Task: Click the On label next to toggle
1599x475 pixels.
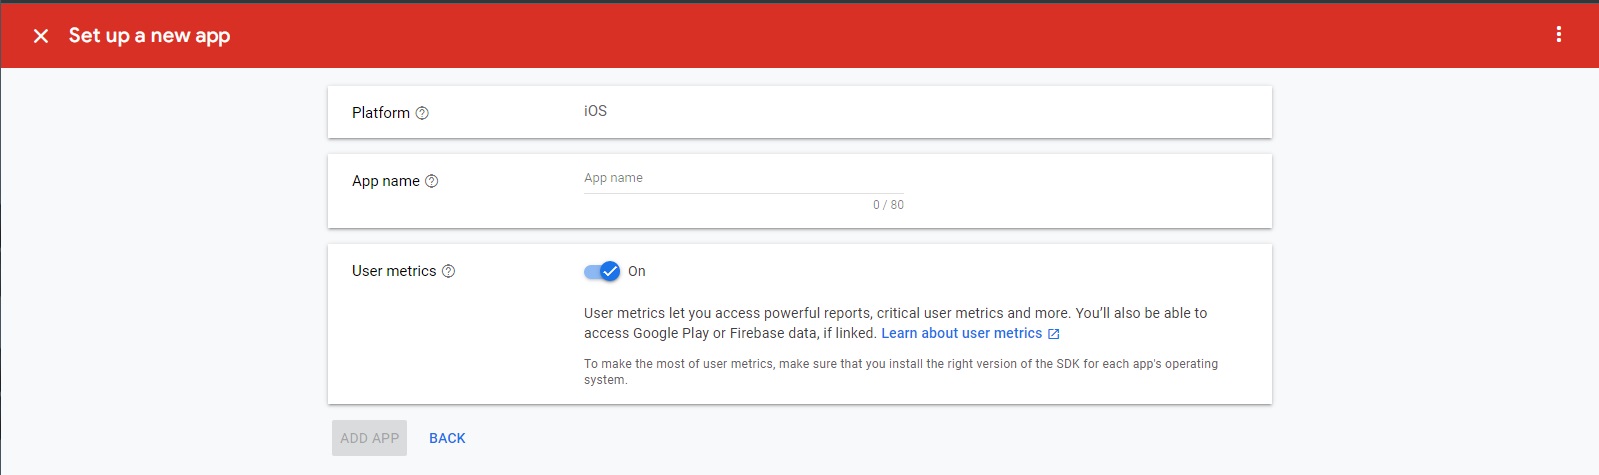Action: click(x=637, y=271)
